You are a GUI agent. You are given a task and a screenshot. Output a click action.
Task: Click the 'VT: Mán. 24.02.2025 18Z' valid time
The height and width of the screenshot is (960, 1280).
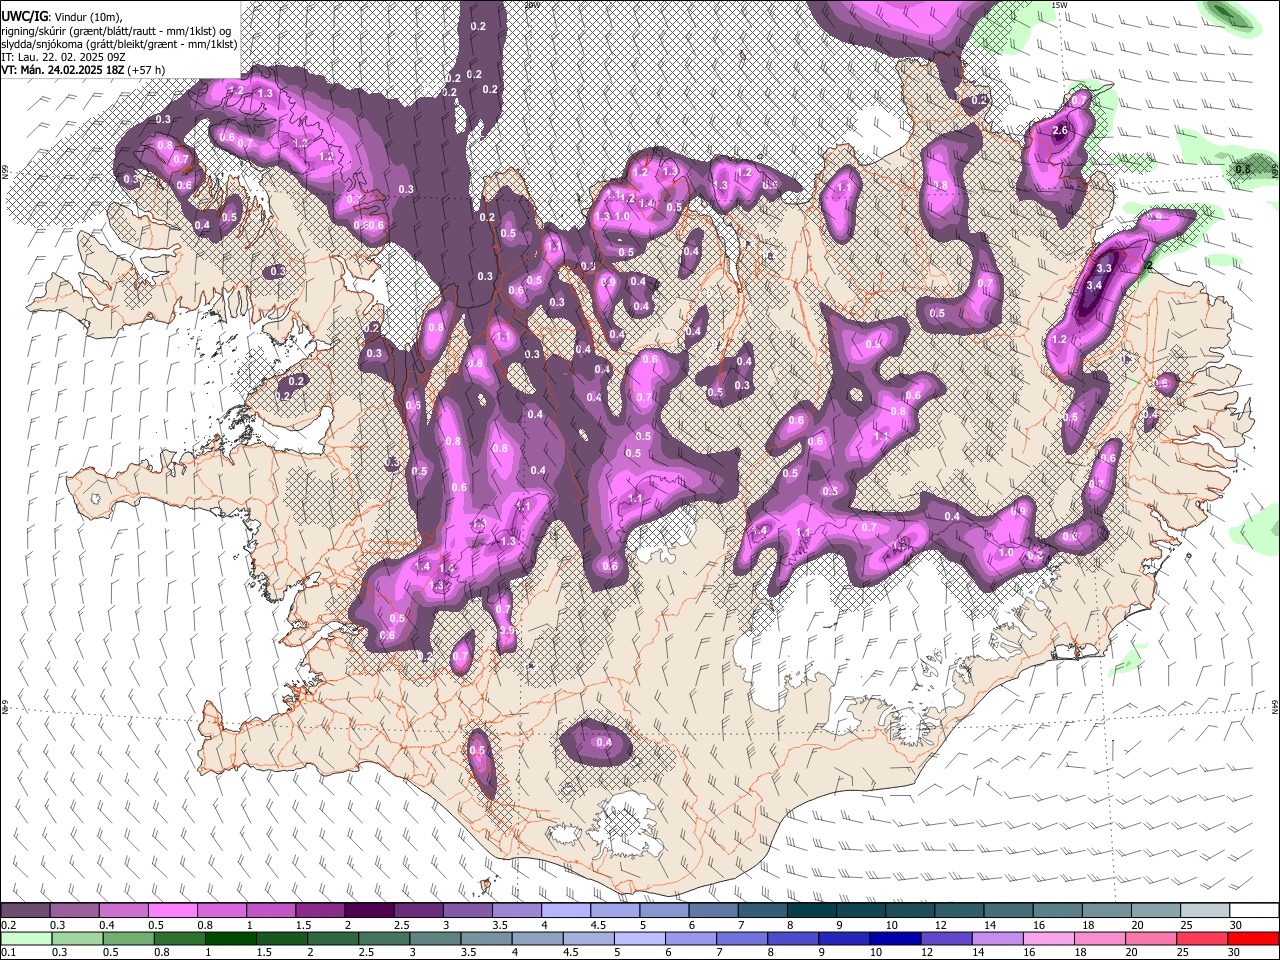[61, 70]
